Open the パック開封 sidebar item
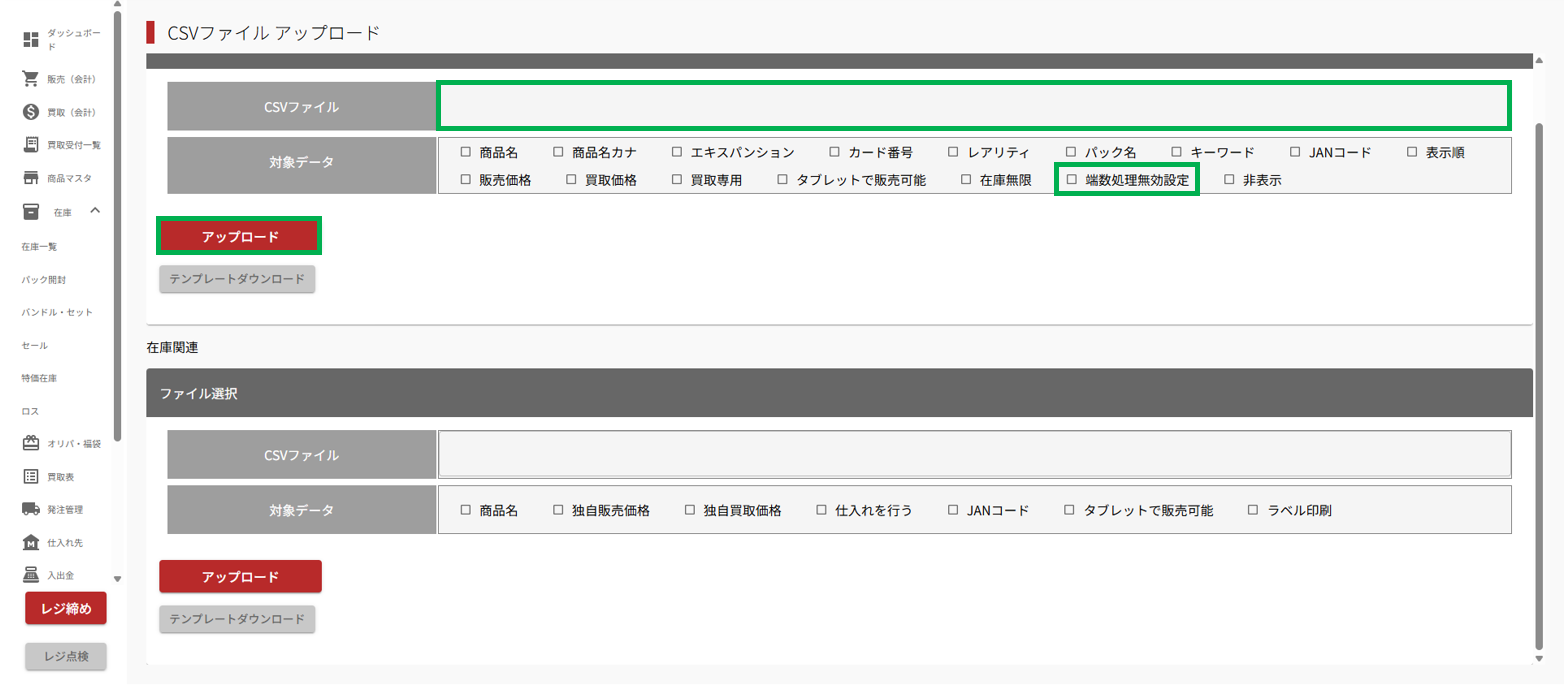 tap(43, 279)
